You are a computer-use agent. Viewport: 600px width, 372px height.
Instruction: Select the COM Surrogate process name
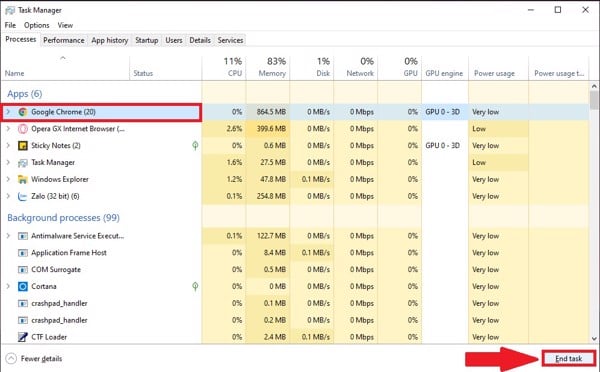pyautogui.click(x=56, y=270)
